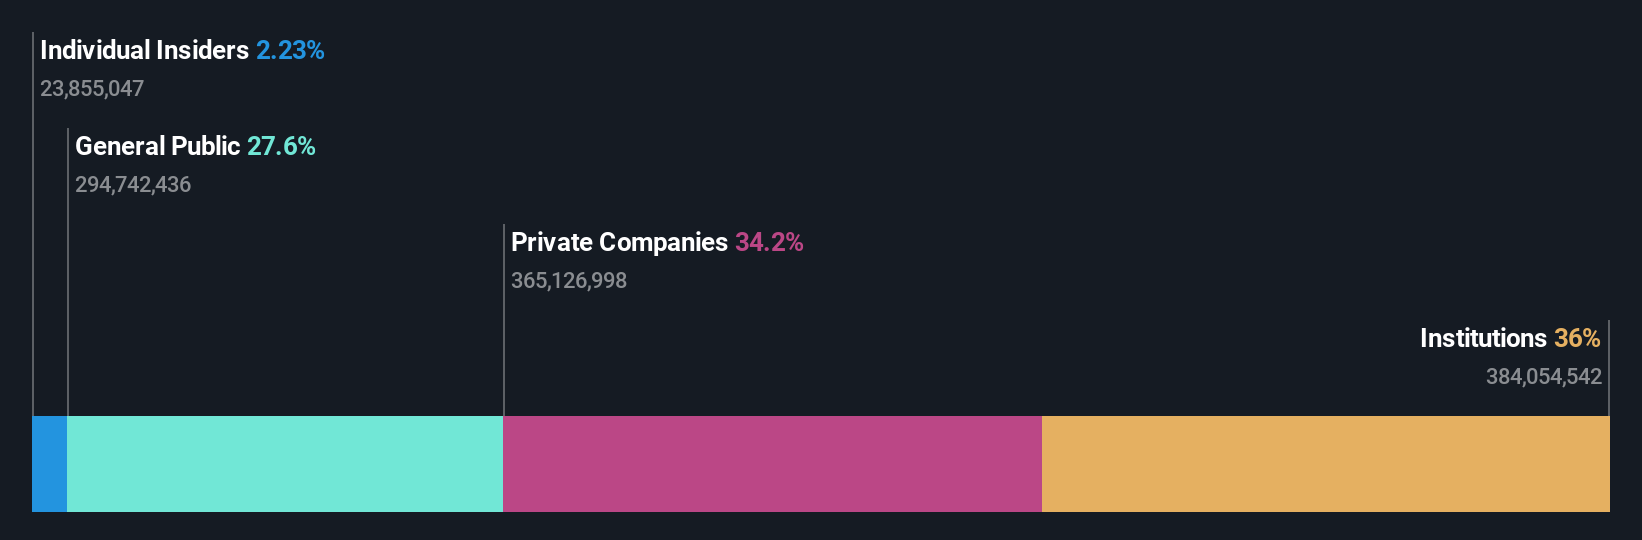Click the 34.2% percentage value

coord(769,242)
